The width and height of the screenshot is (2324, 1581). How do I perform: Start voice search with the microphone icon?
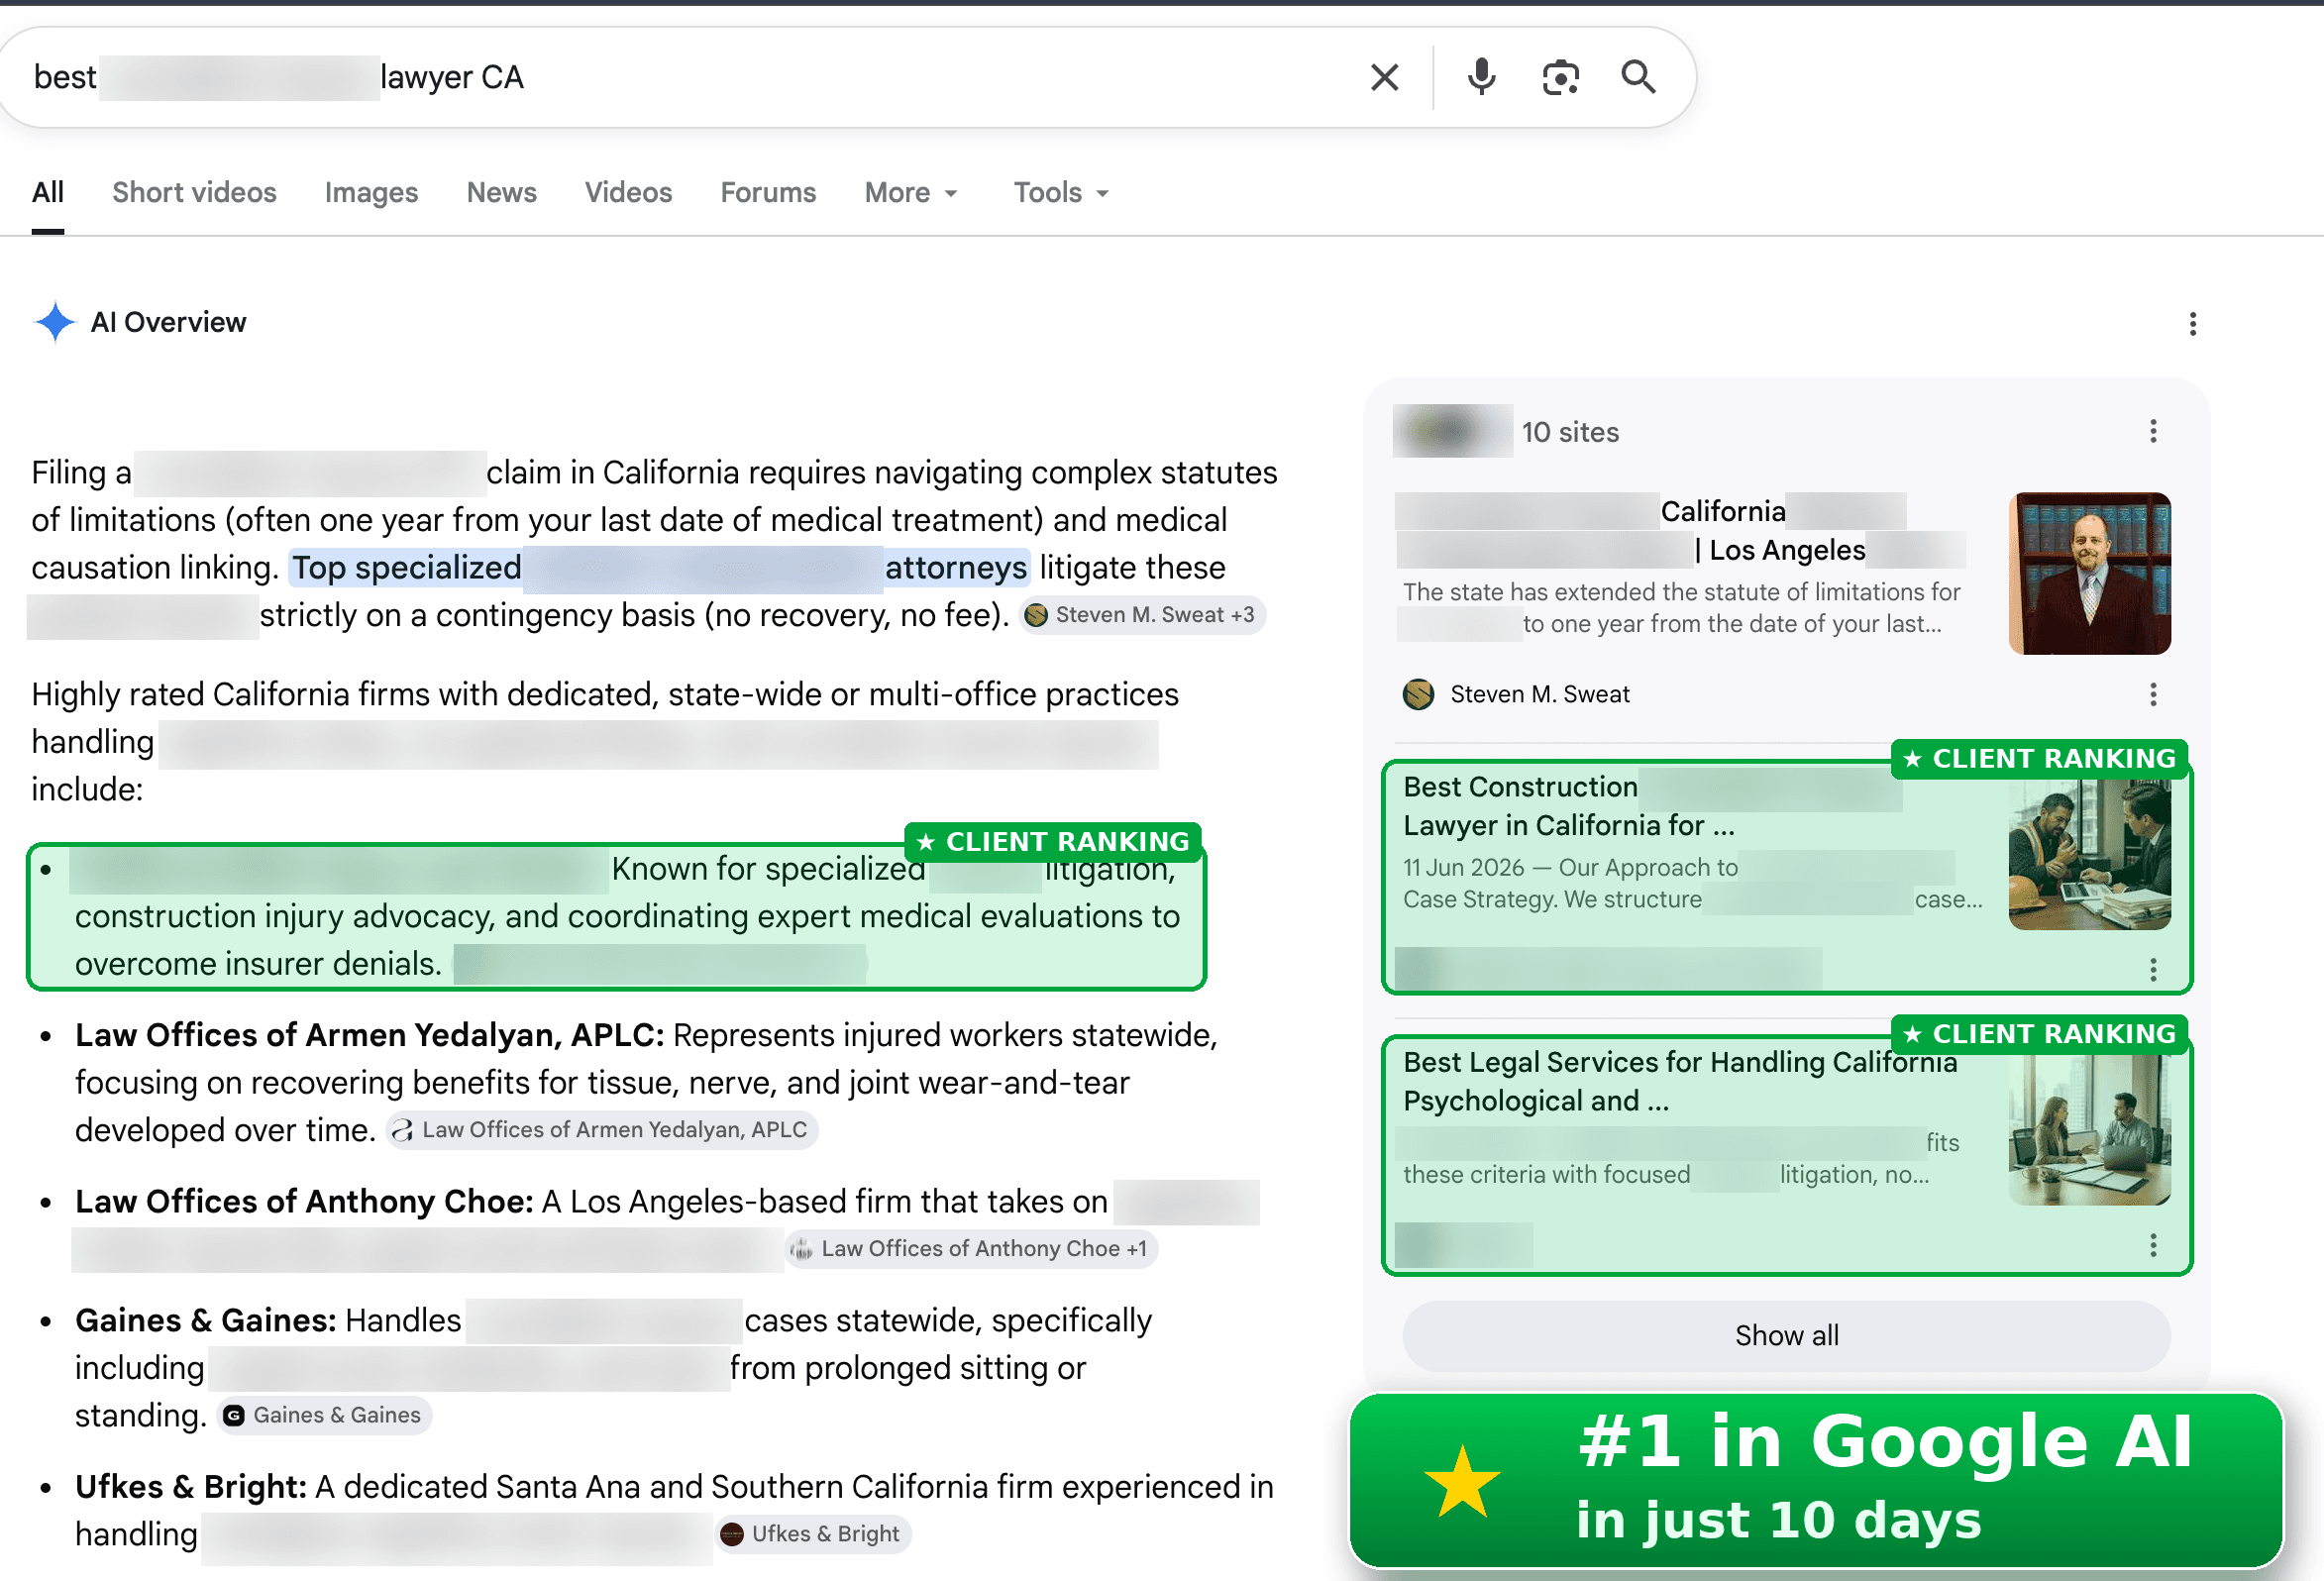coord(1481,77)
